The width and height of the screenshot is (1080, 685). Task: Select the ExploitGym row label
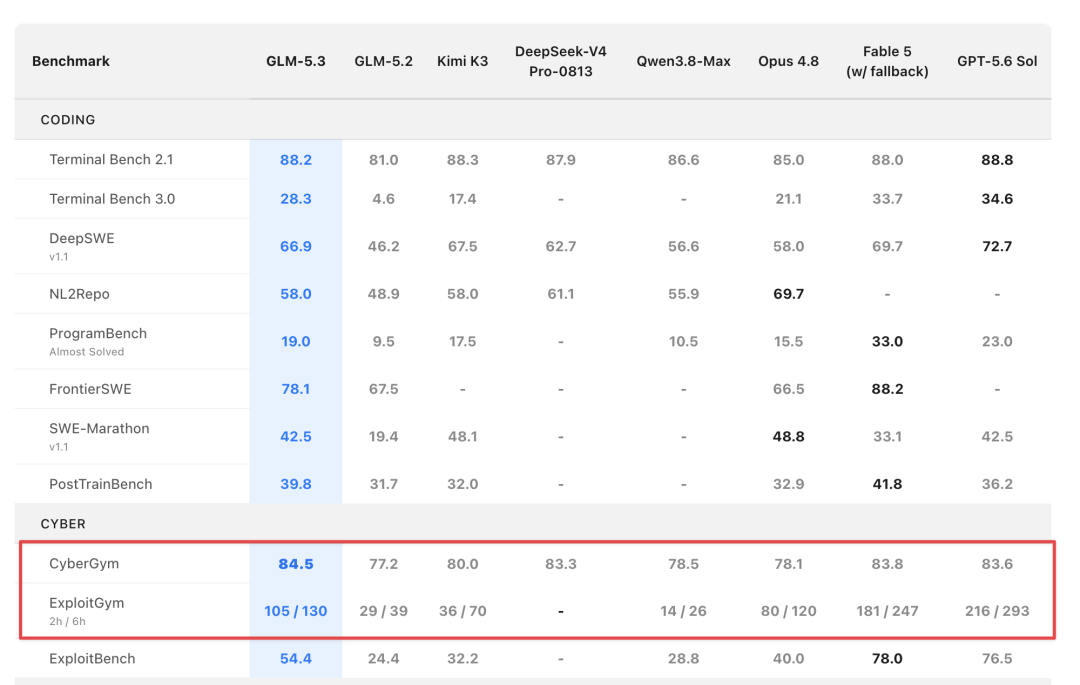86,603
